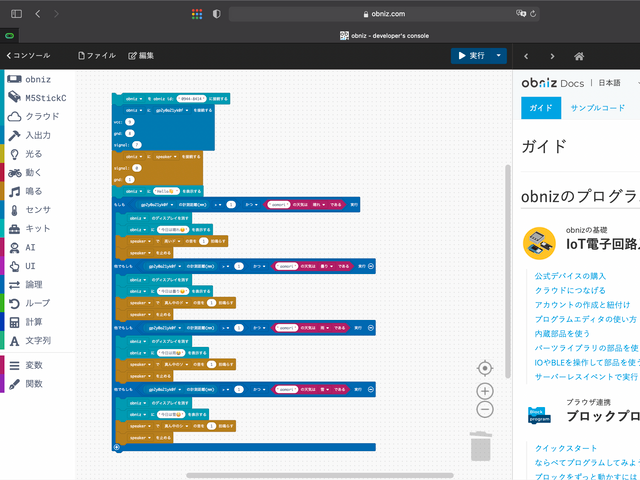640x480 pixels.
Task: Open the 編集 menu
Action: tap(141, 56)
